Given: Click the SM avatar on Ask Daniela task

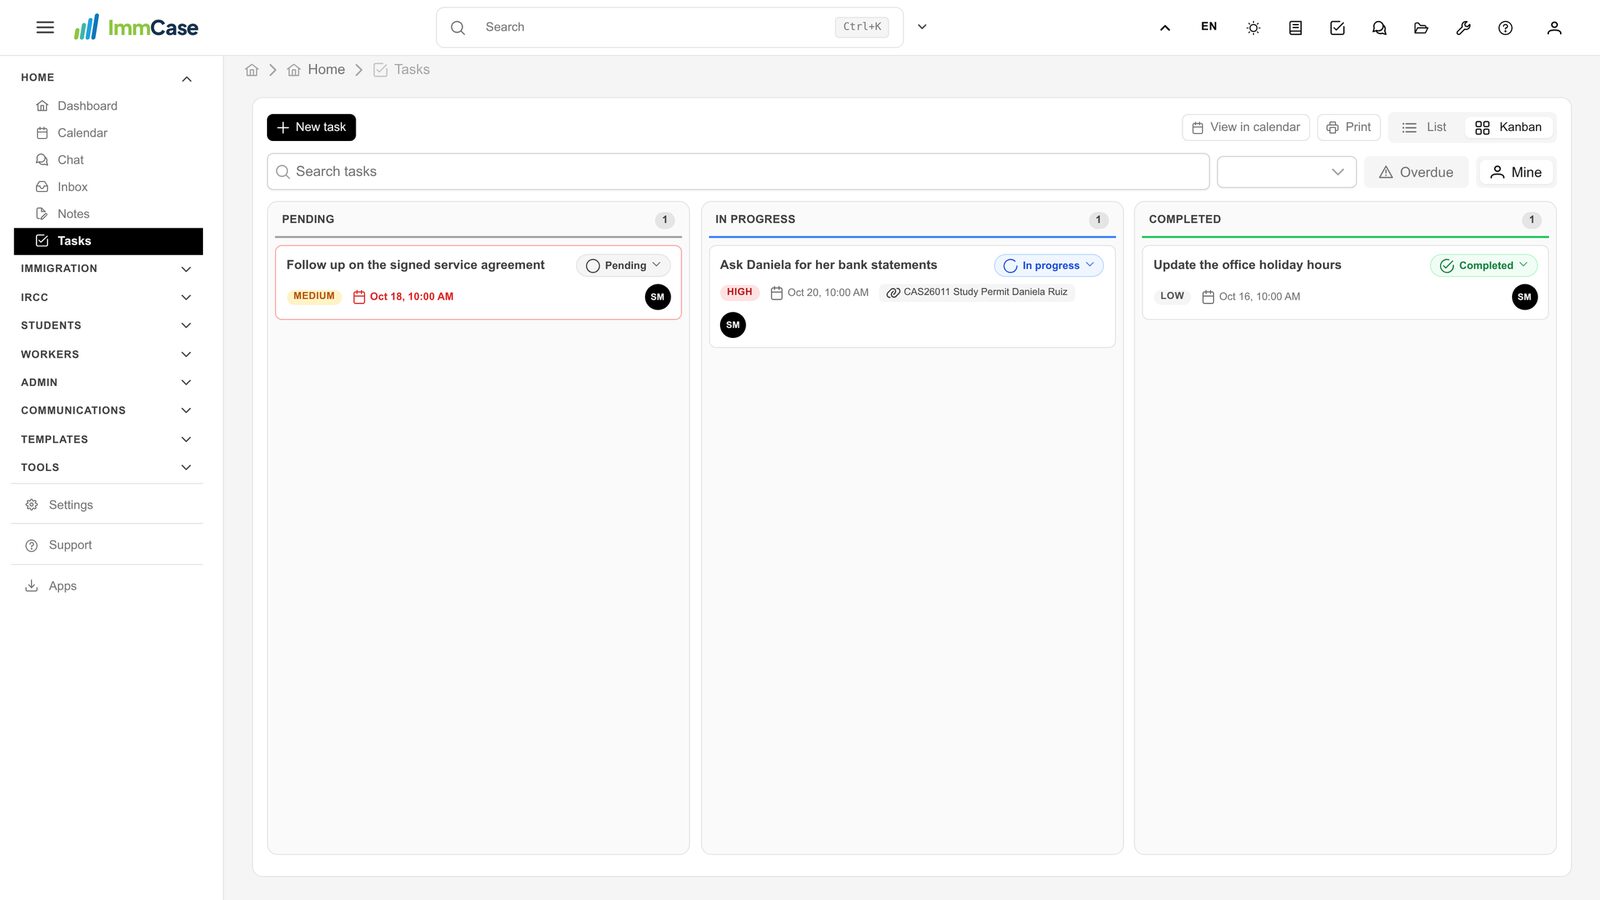Looking at the screenshot, I should tap(733, 325).
